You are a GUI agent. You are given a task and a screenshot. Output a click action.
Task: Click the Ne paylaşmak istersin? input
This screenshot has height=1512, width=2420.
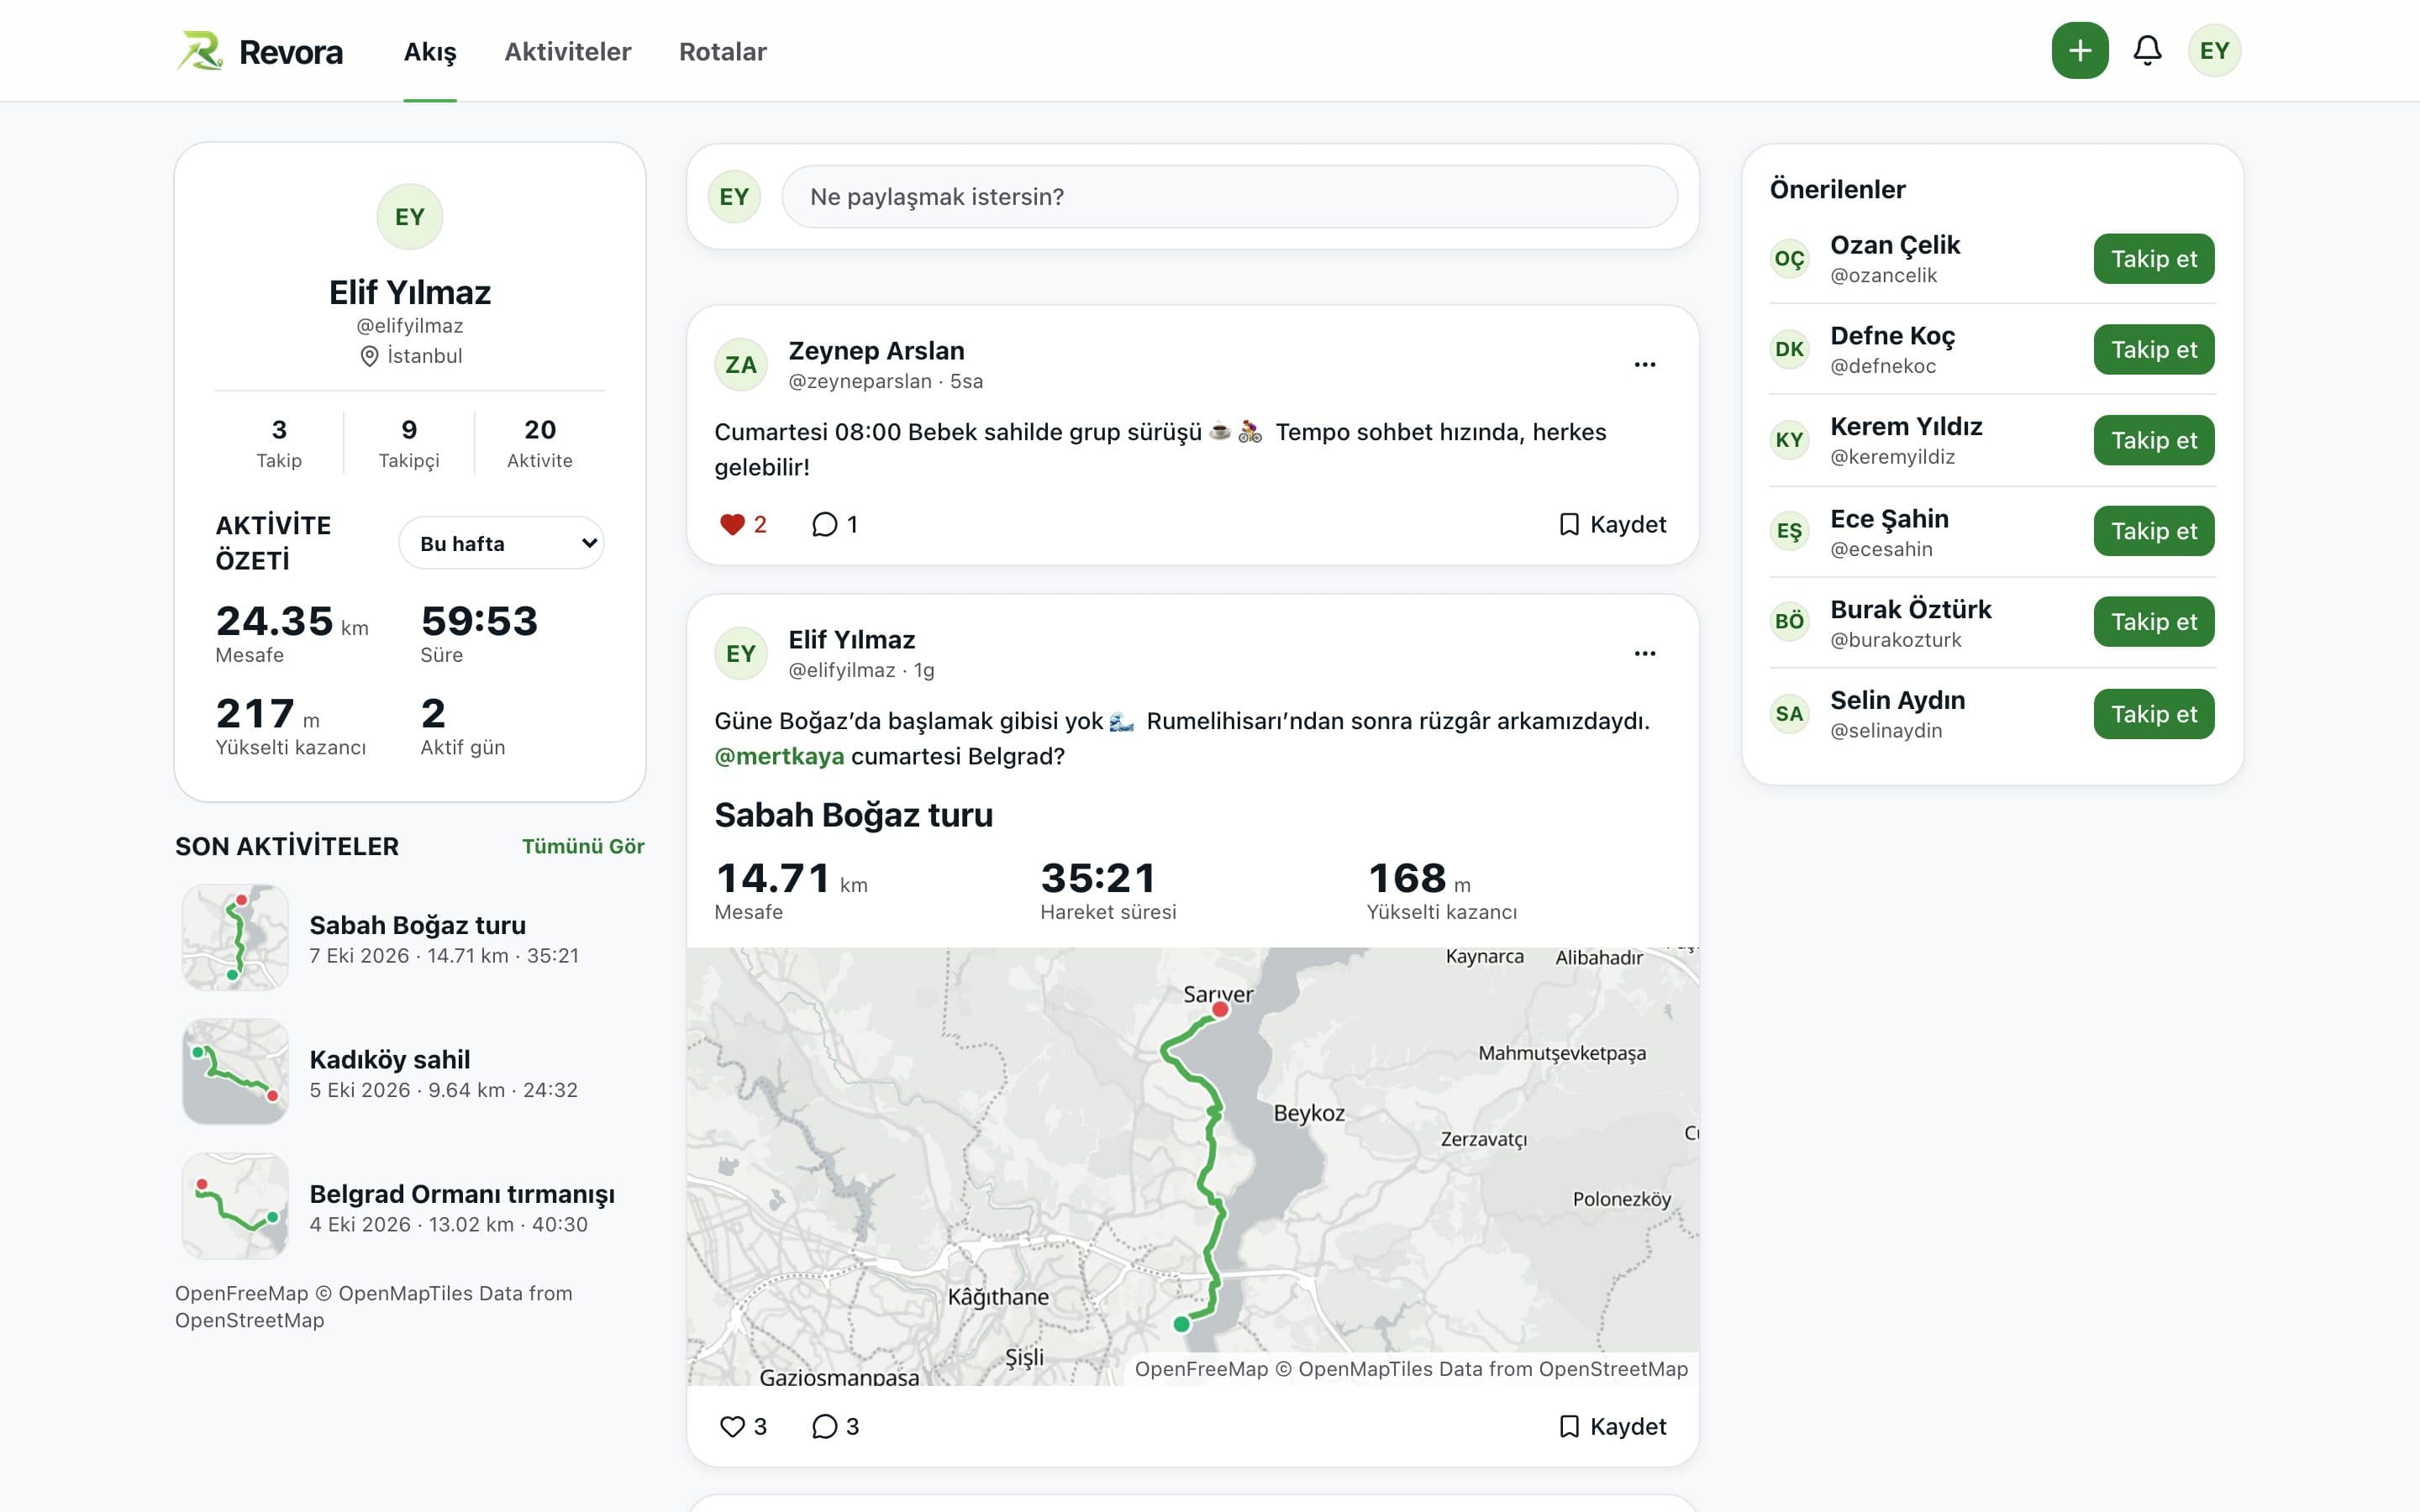pos(1229,197)
